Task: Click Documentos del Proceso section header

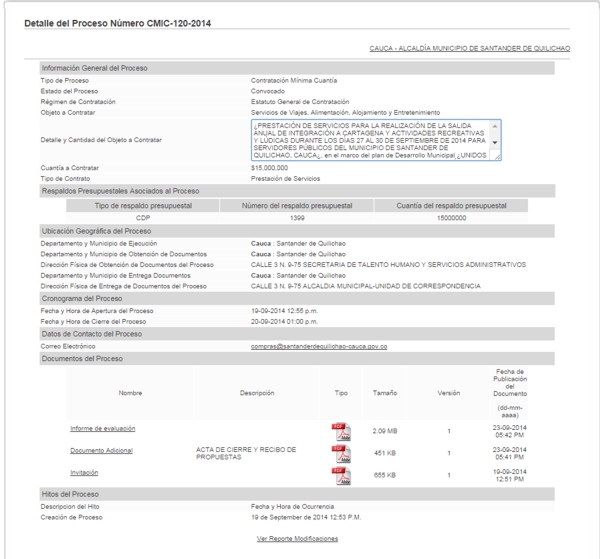Action: 297,359
